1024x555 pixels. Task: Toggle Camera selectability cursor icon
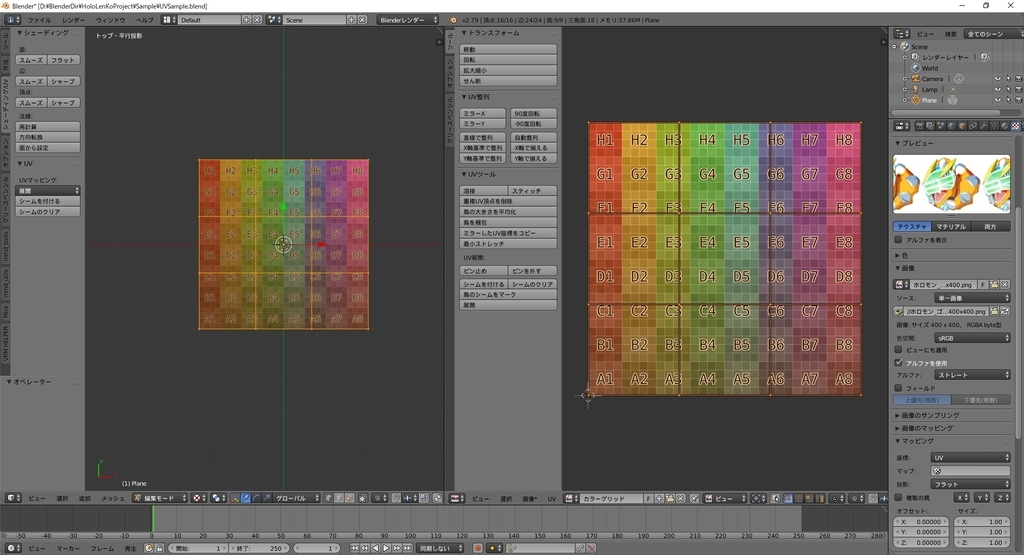pyautogui.click(x=1008, y=79)
